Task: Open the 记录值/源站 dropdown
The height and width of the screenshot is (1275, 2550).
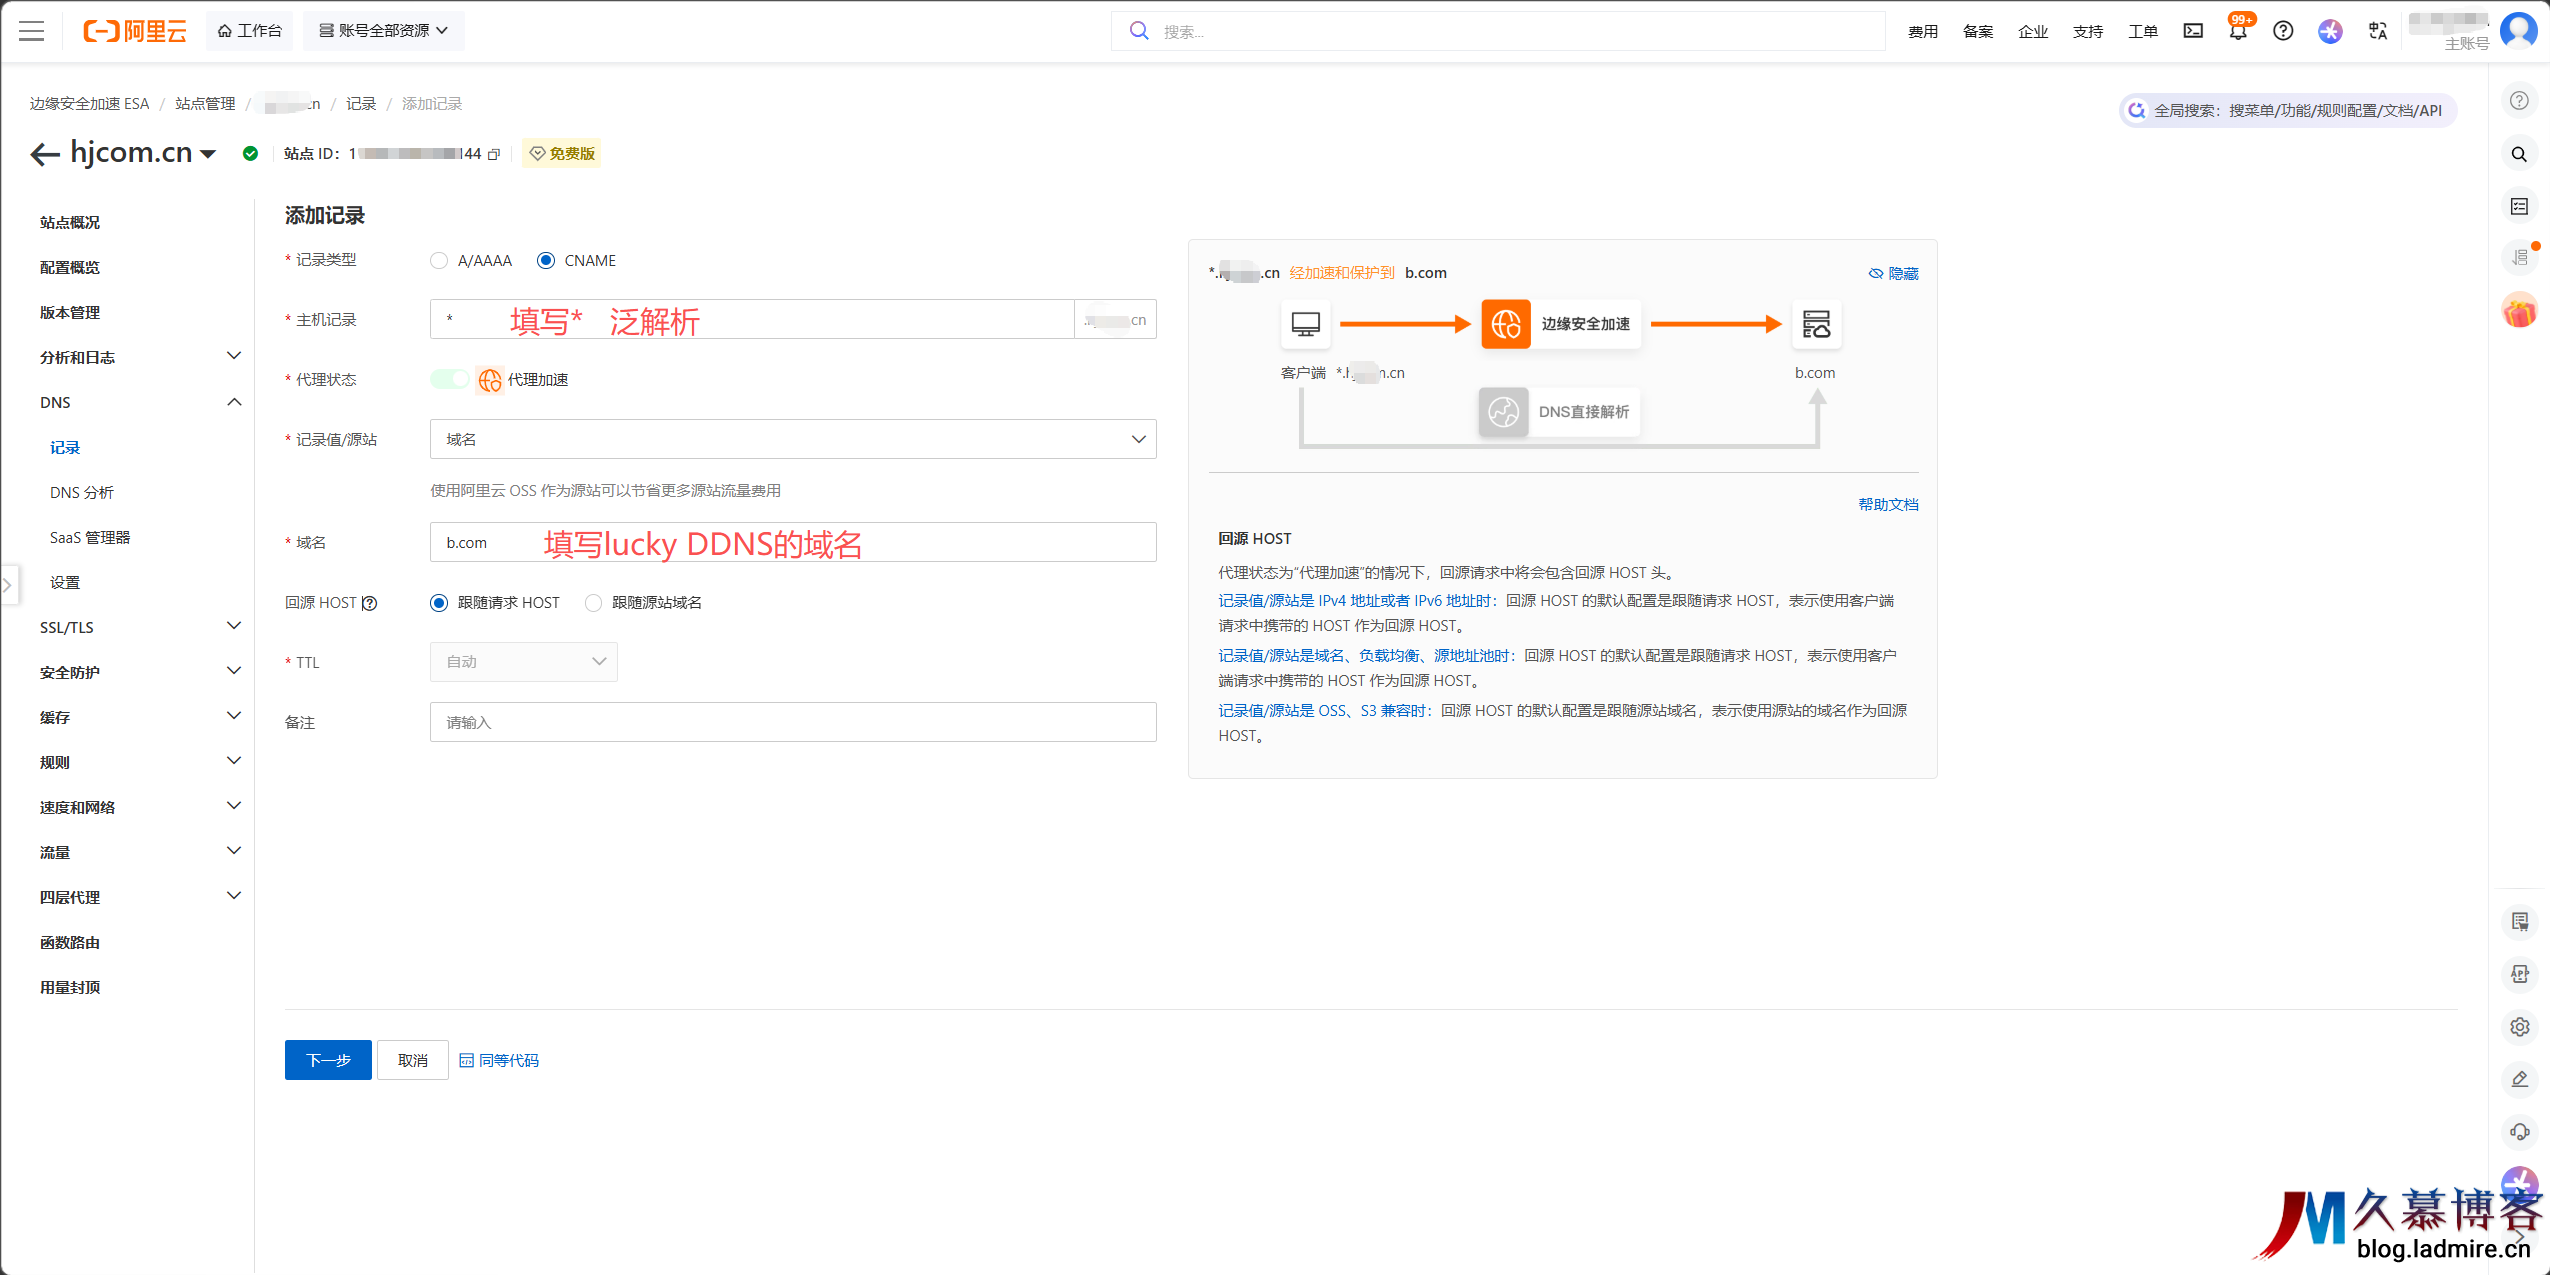Action: 792,440
